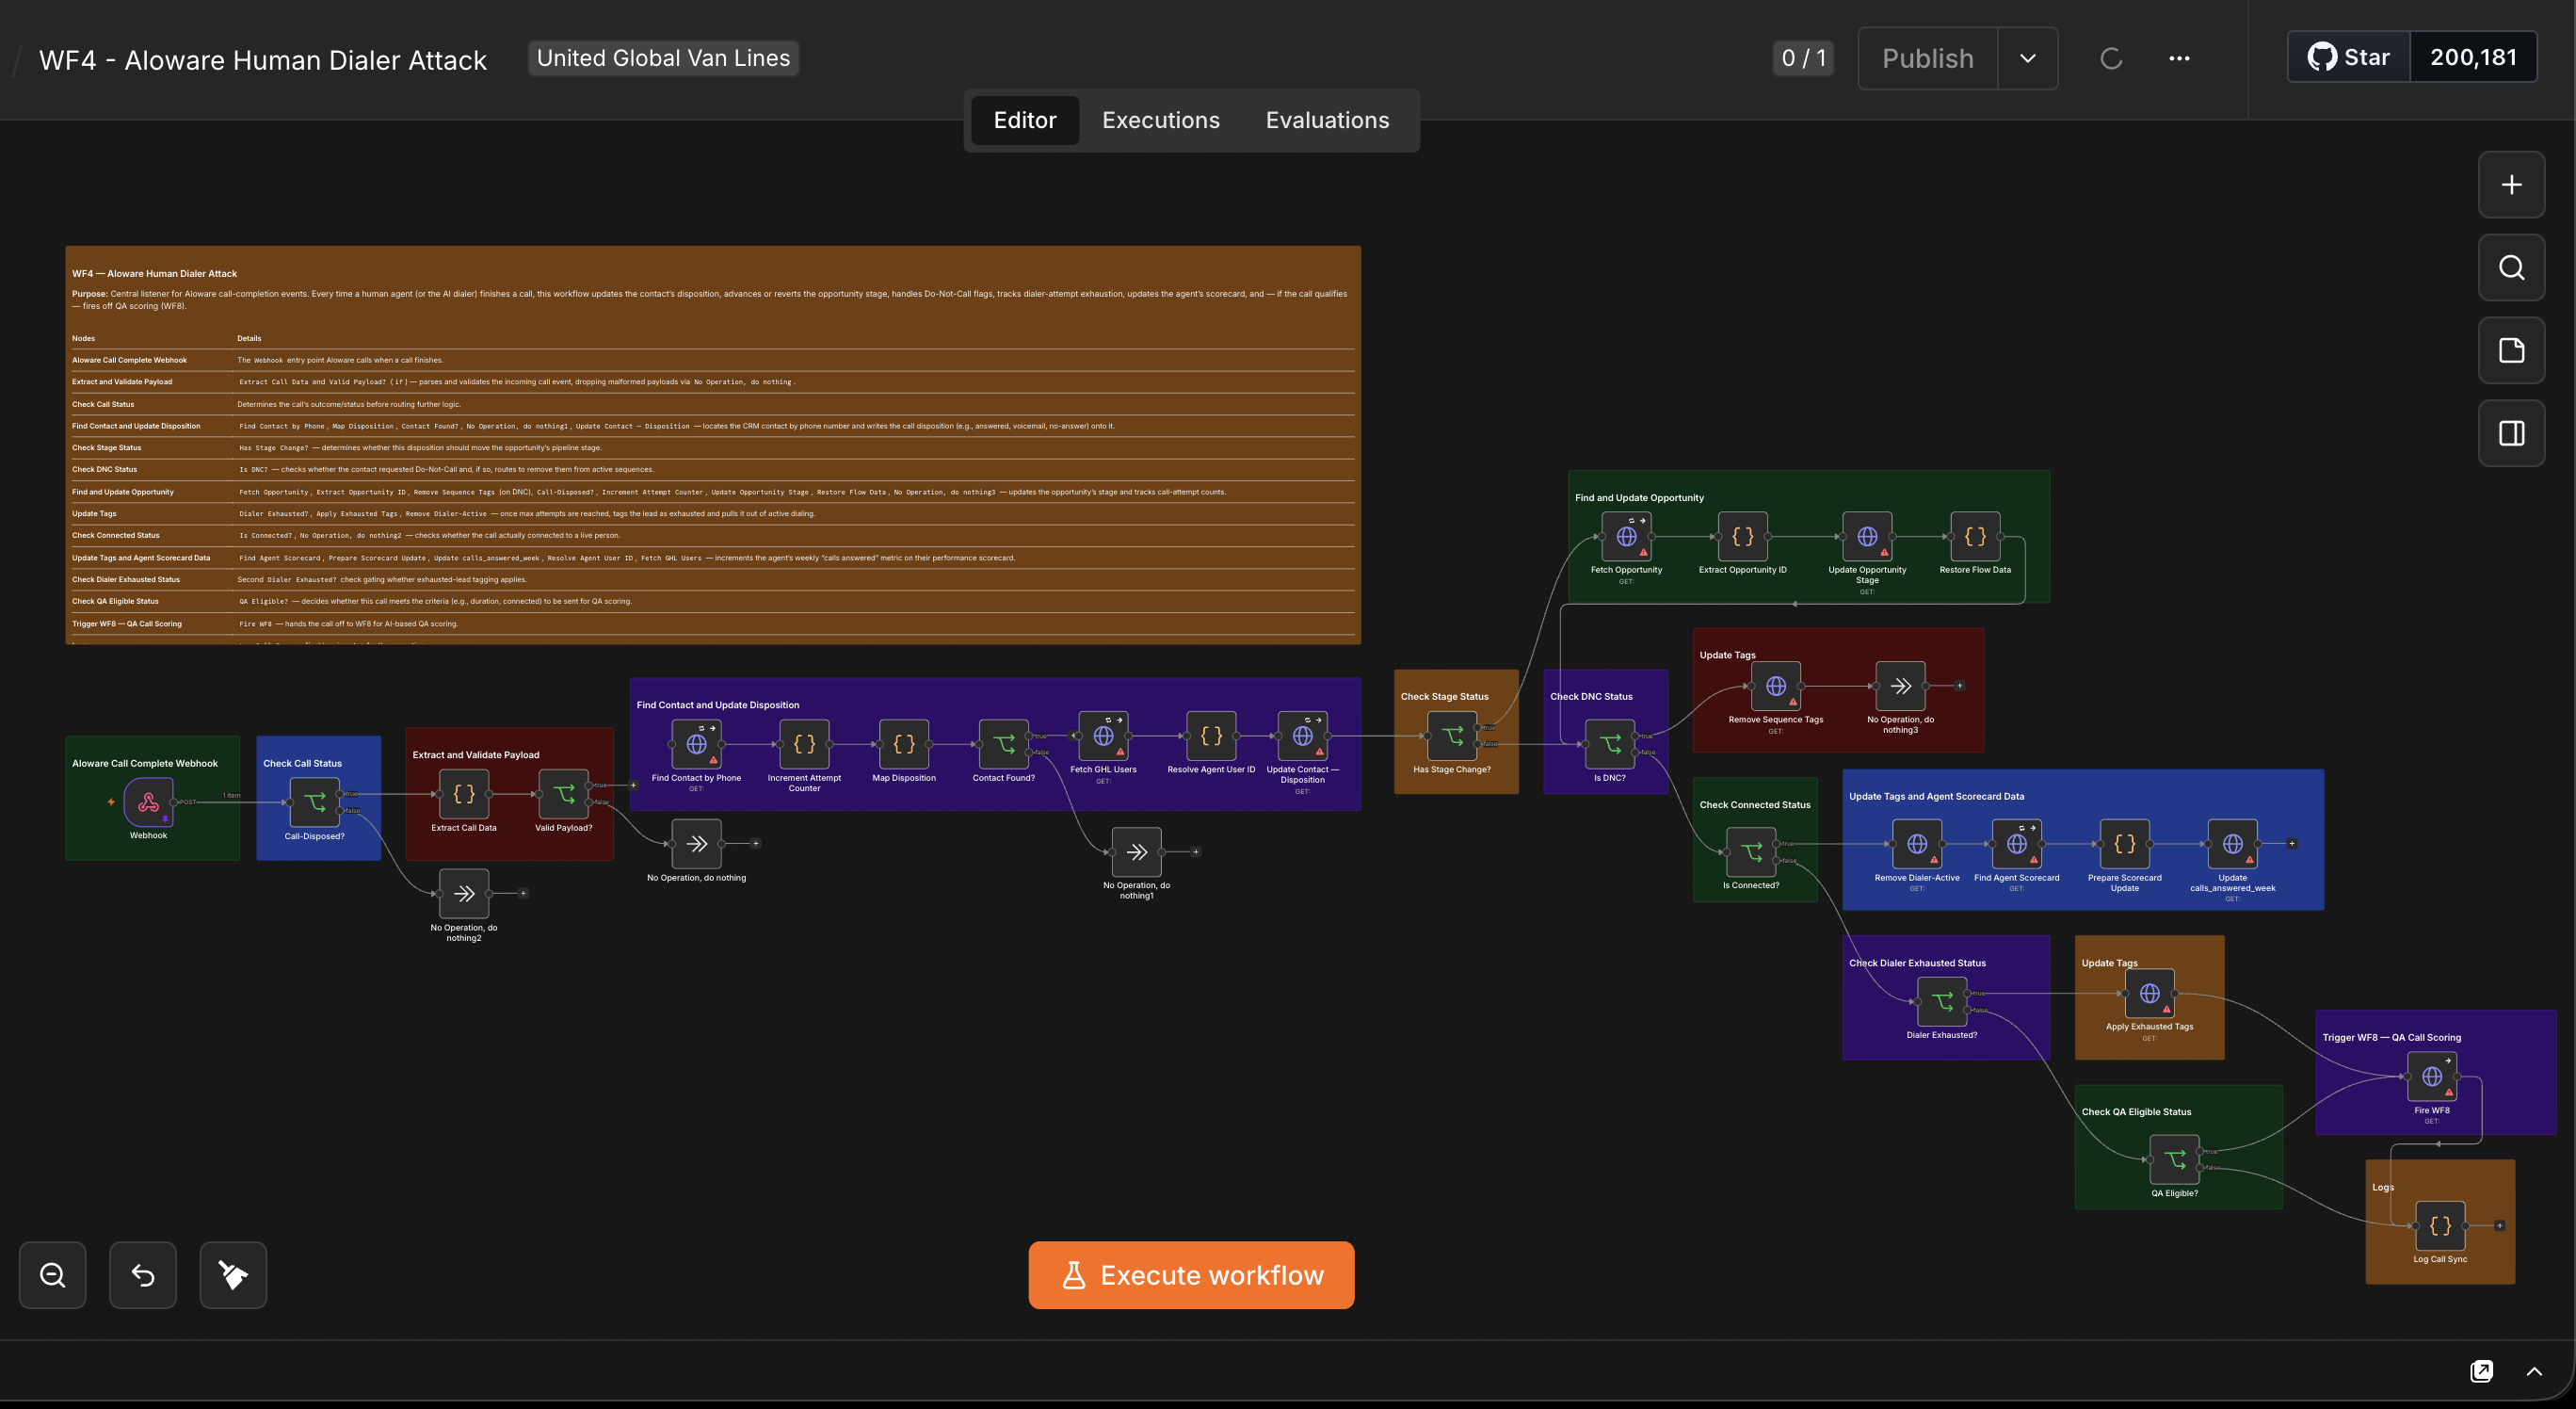
Task: Open the Update calls_answered_week node
Action: coord(2233,844)
